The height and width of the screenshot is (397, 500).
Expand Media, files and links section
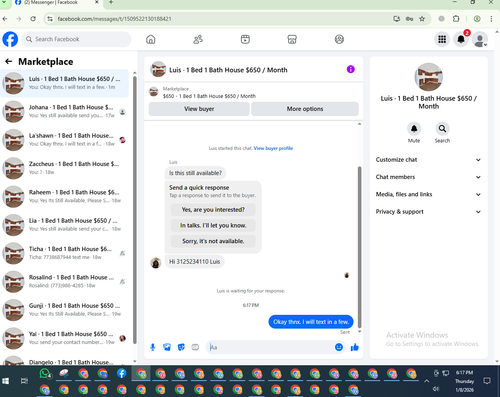[x=429, y=194]
